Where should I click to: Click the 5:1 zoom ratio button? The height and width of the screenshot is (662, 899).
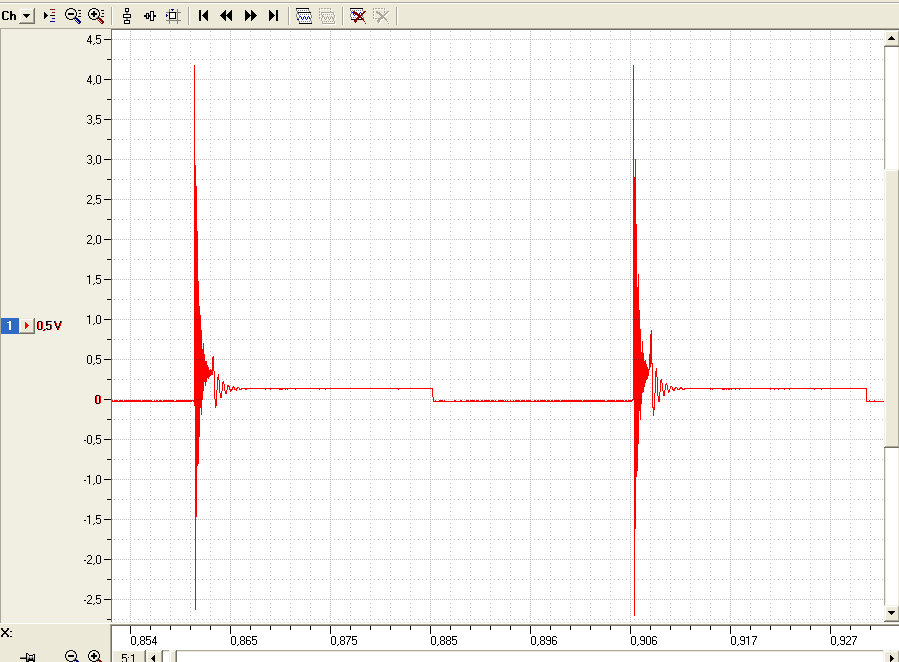pos(128,657)
